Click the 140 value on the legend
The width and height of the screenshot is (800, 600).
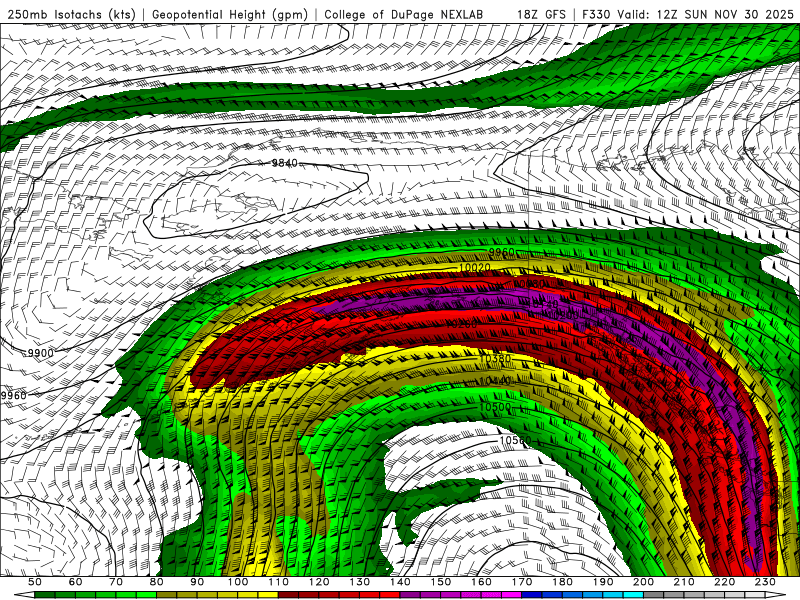click(400, 582)
